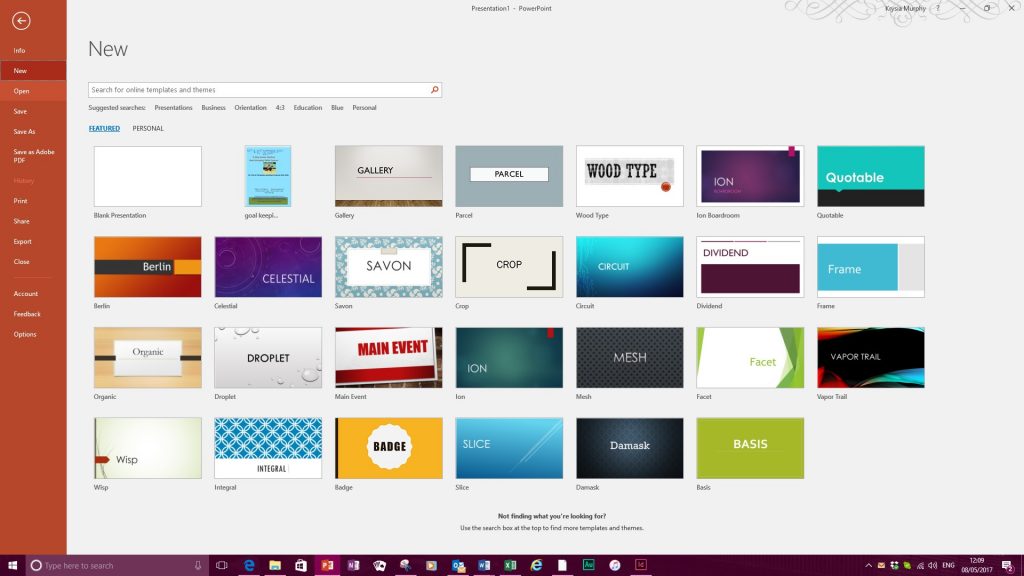
Task: Click the online templates search box
Action: click(258, 90)
